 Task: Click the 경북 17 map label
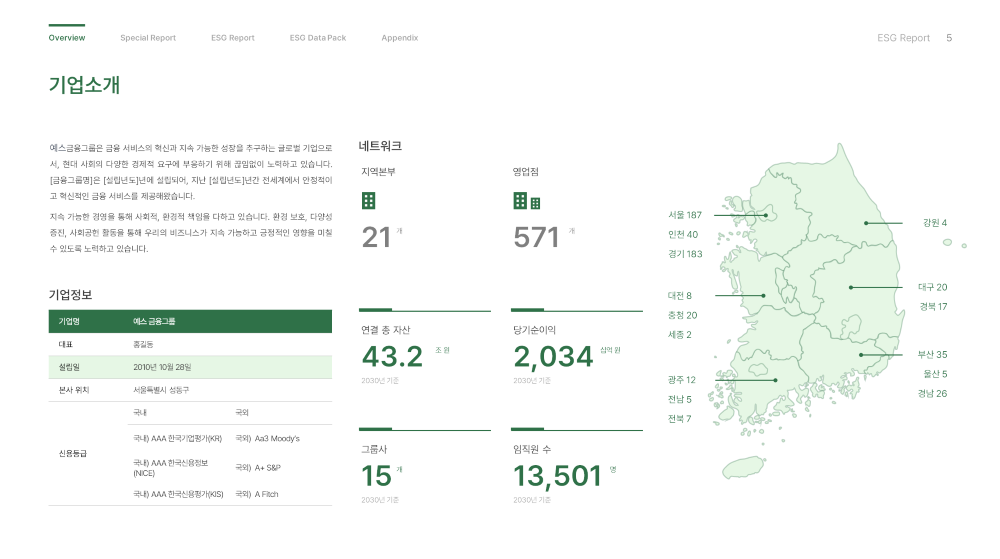pos(934,307)
